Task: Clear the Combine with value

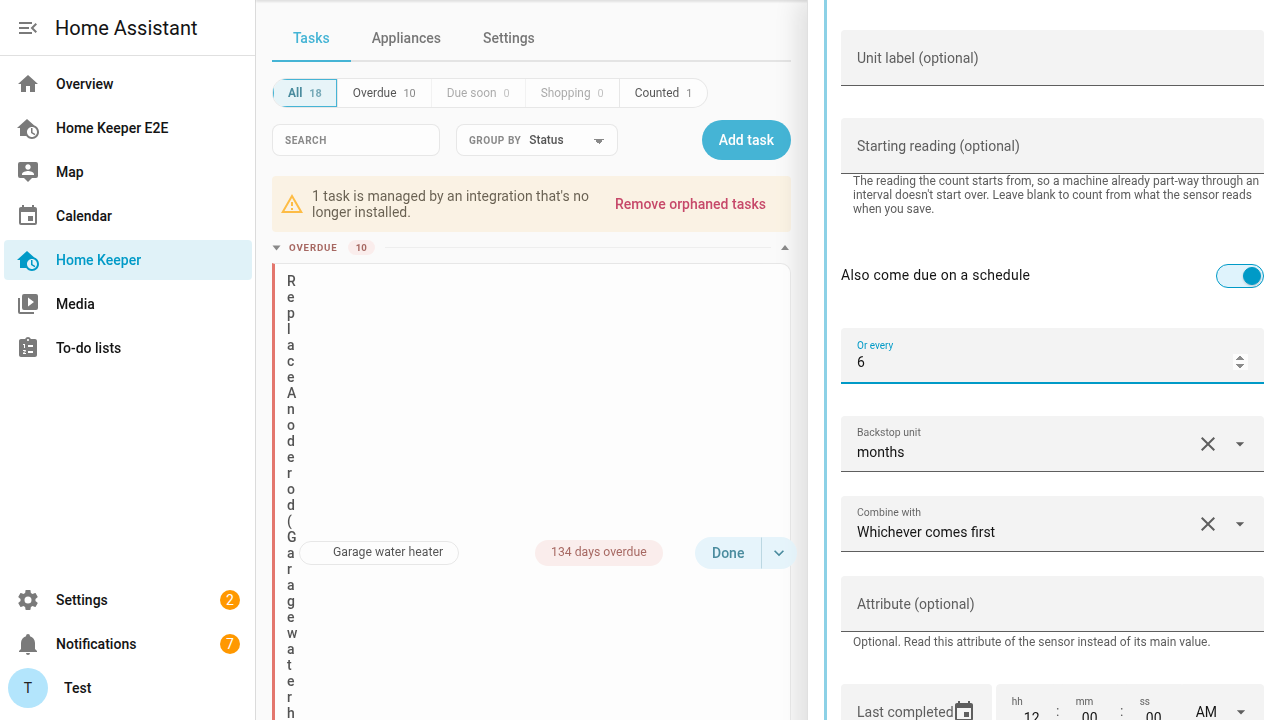Action: [1208, 524]
